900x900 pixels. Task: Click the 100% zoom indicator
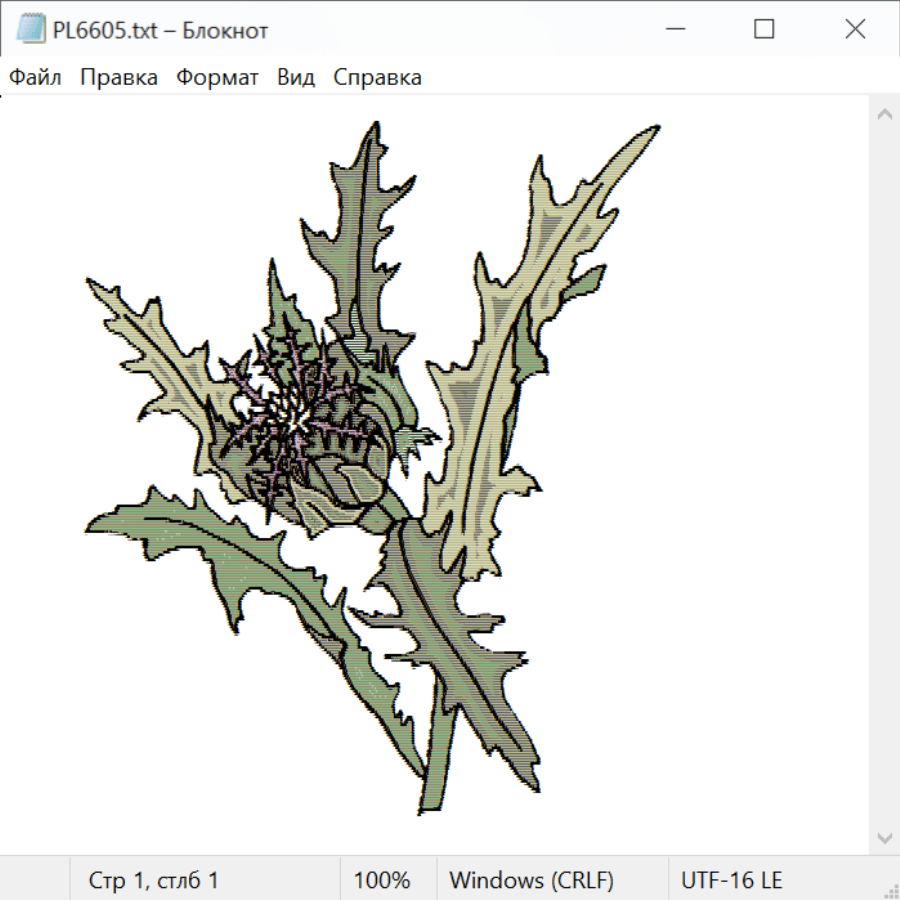click(x=382, y=880)
